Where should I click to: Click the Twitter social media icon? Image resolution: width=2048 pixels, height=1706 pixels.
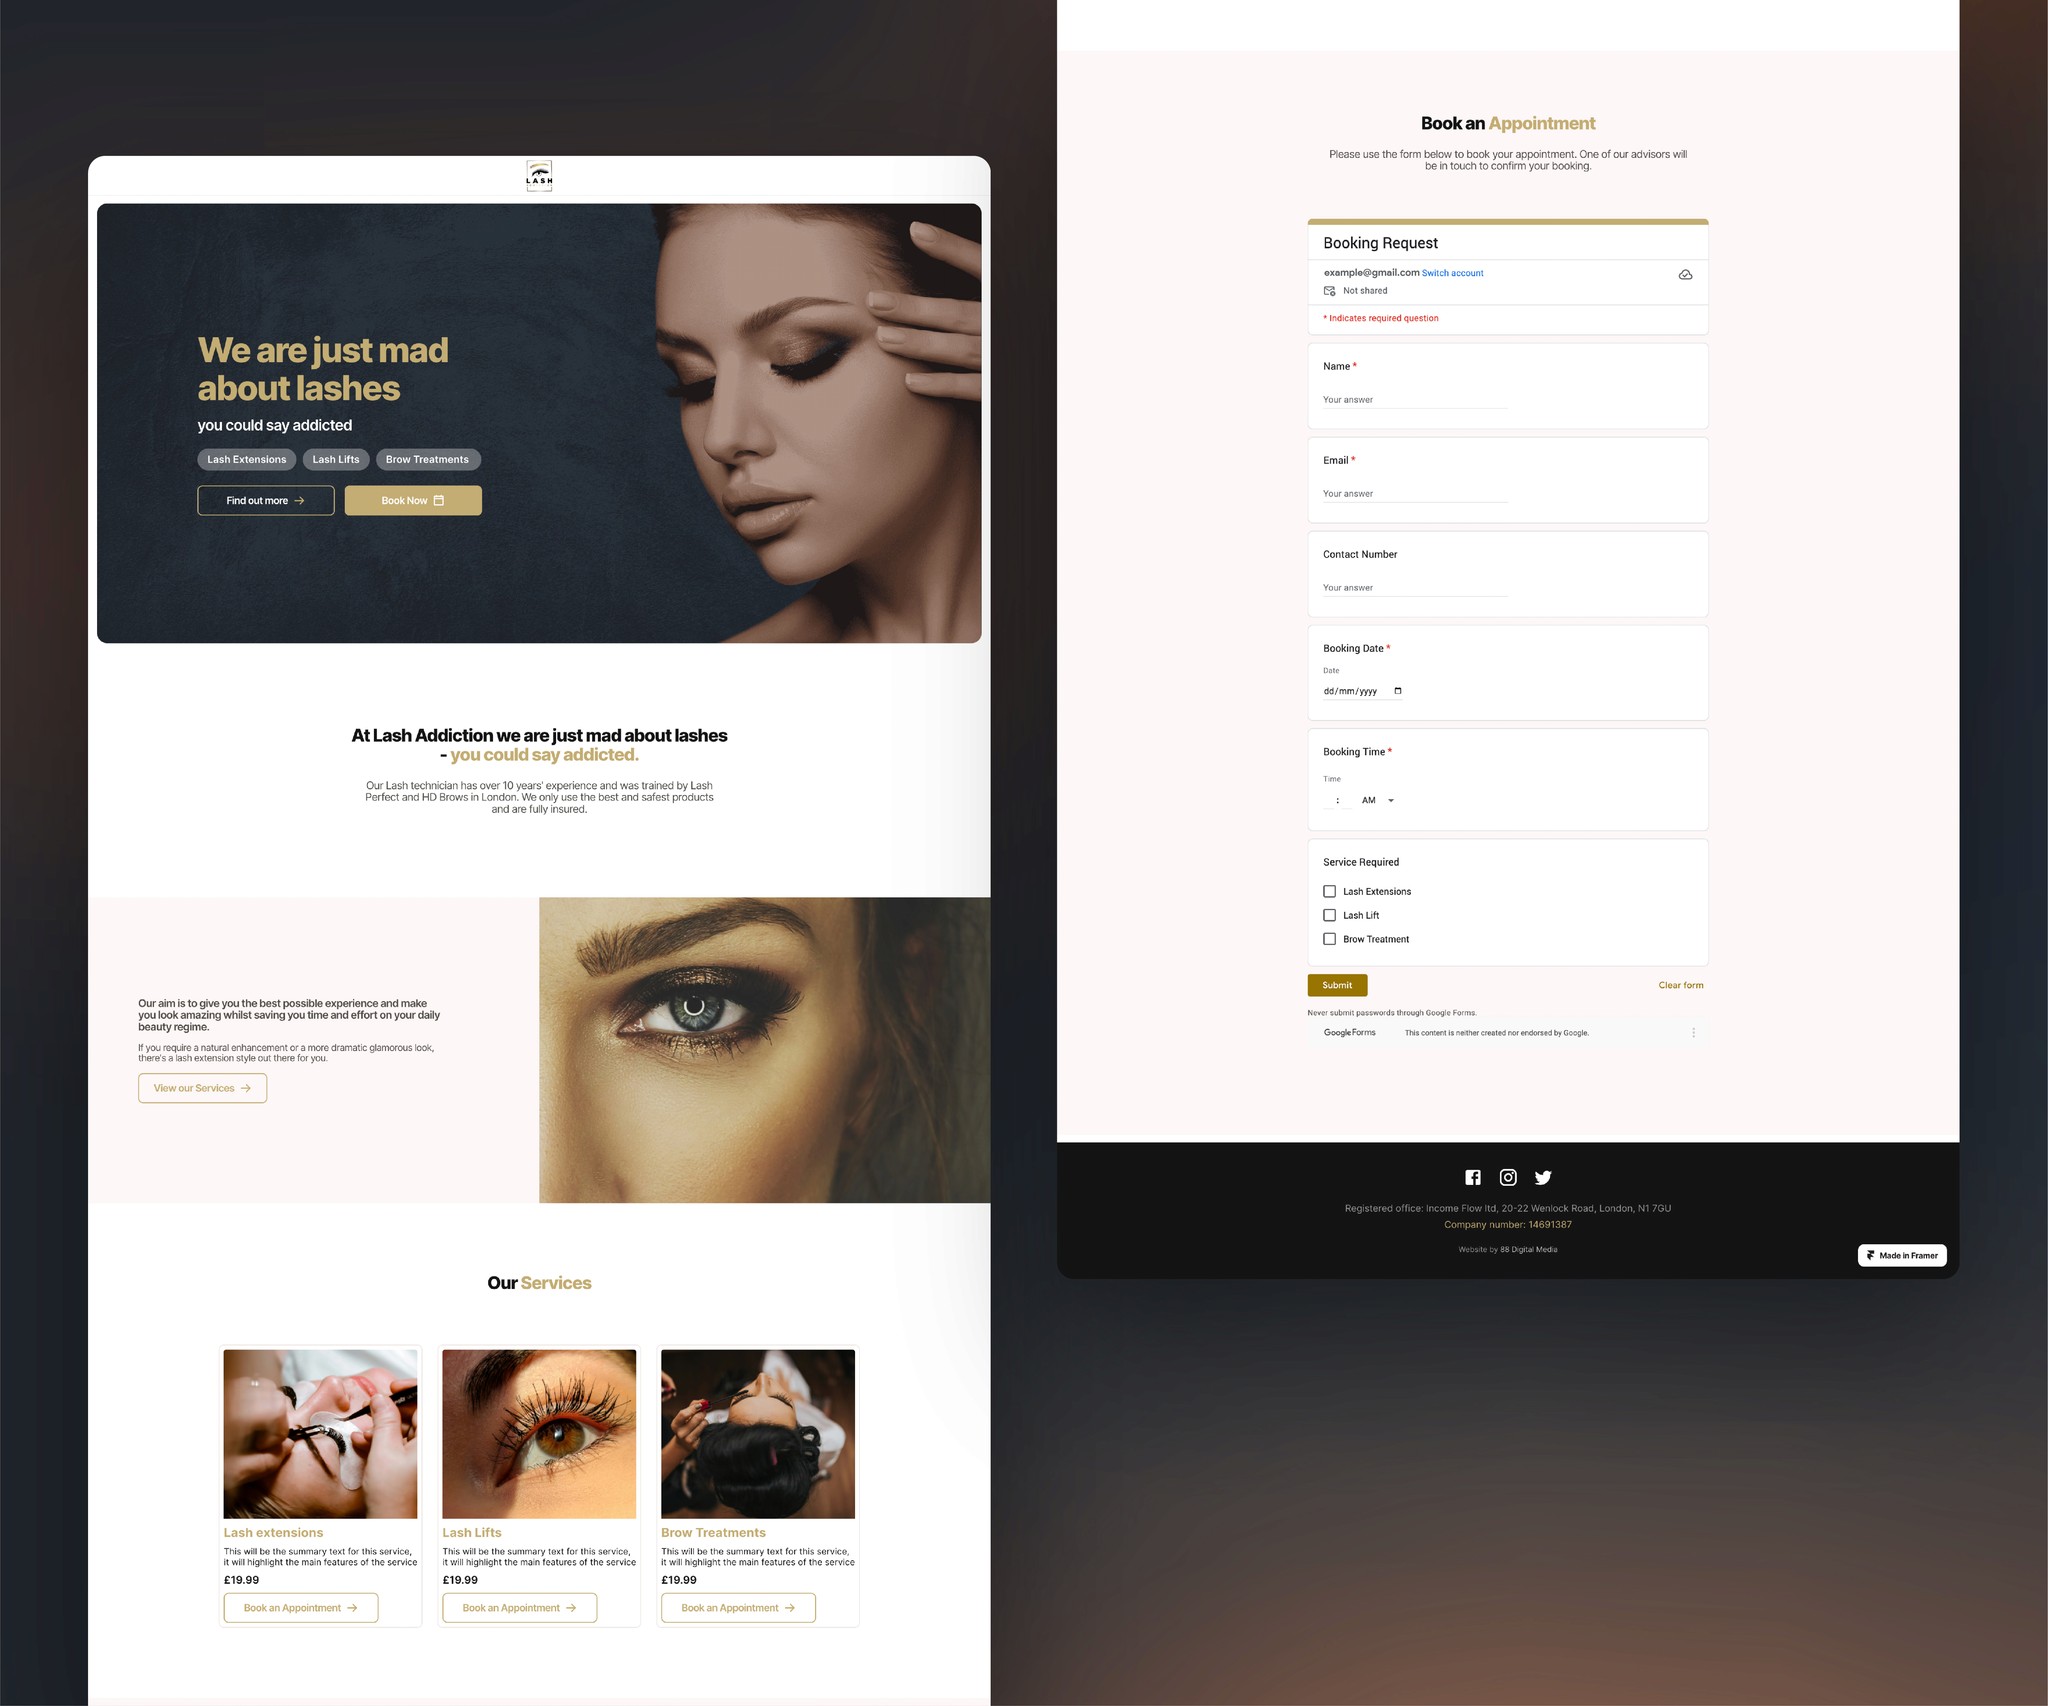click(x=1543, y=1177)
